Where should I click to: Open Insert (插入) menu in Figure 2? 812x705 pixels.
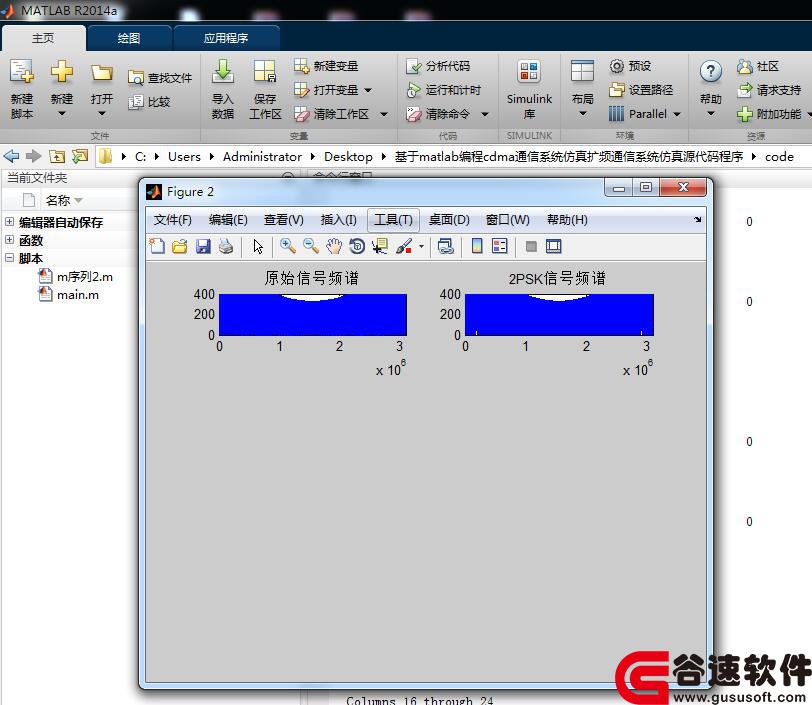click(338, 220)
